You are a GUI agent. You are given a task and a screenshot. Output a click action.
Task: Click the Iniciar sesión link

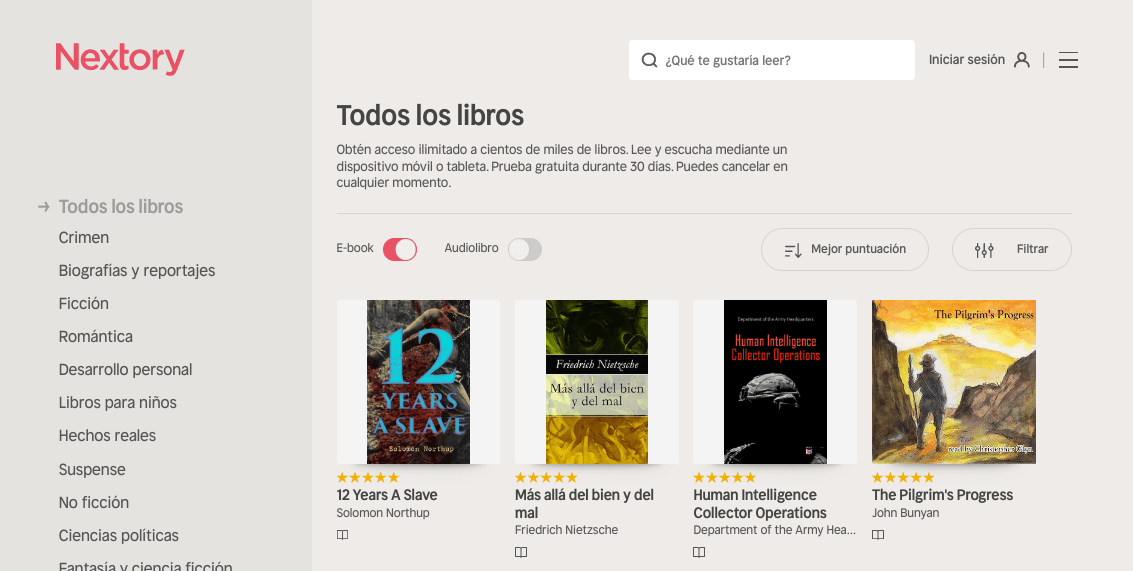click(x=966, y=60)
